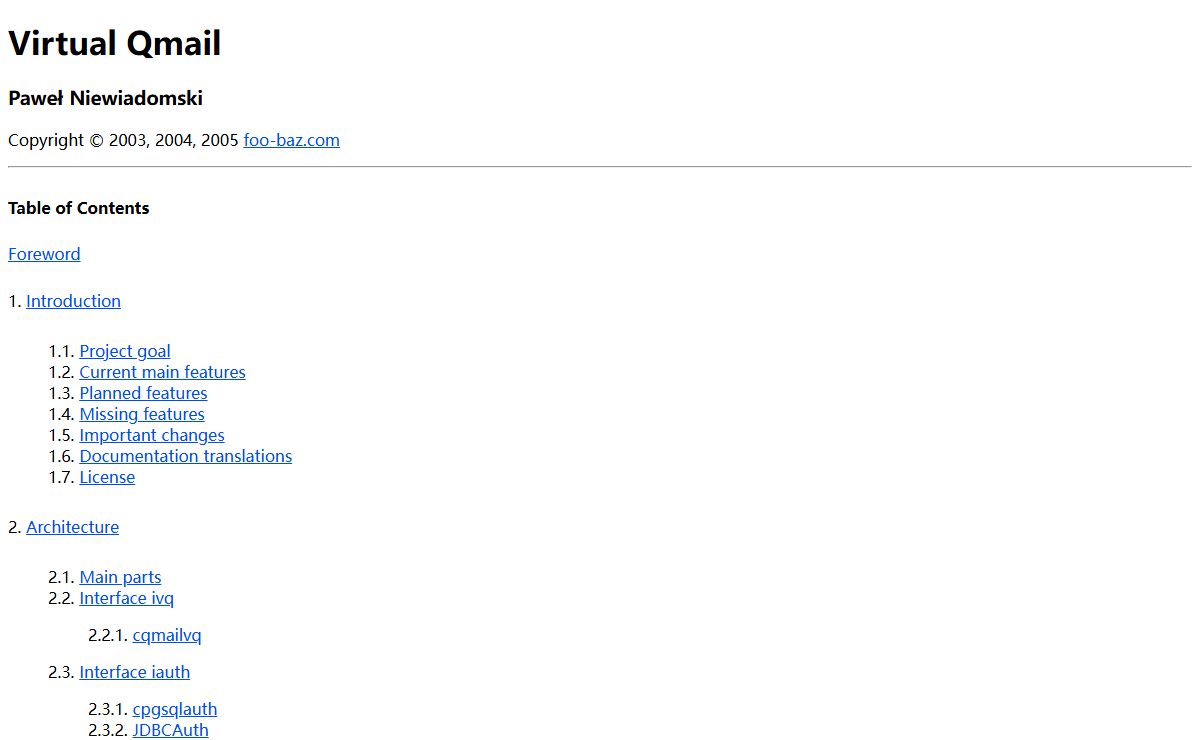Open the cpgsqlauth subsection link
Screen dimensions: 1200x740
(175, 709)
